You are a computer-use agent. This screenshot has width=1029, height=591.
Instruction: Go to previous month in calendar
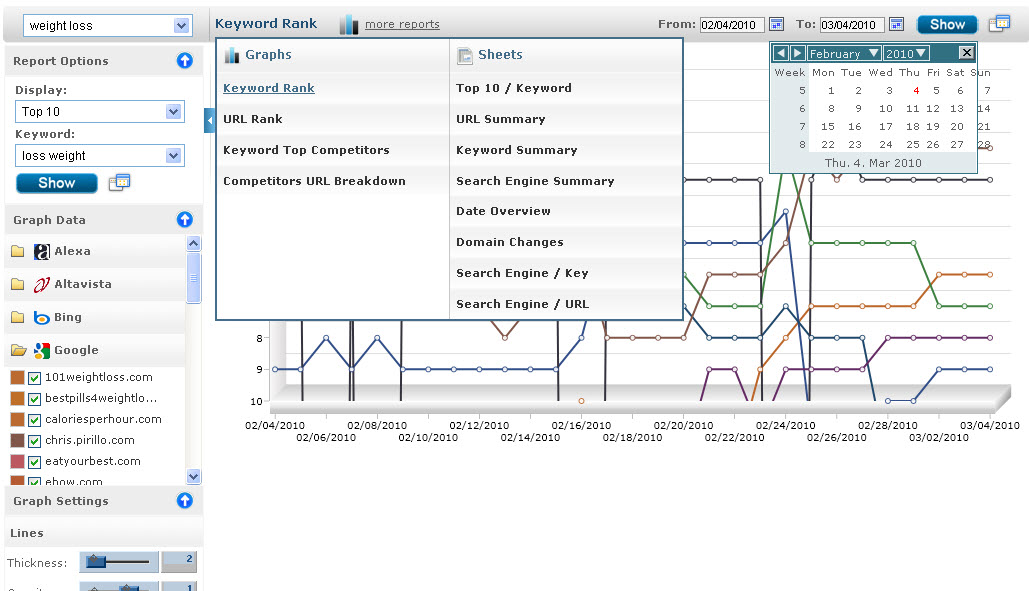[x=781, y=53]
